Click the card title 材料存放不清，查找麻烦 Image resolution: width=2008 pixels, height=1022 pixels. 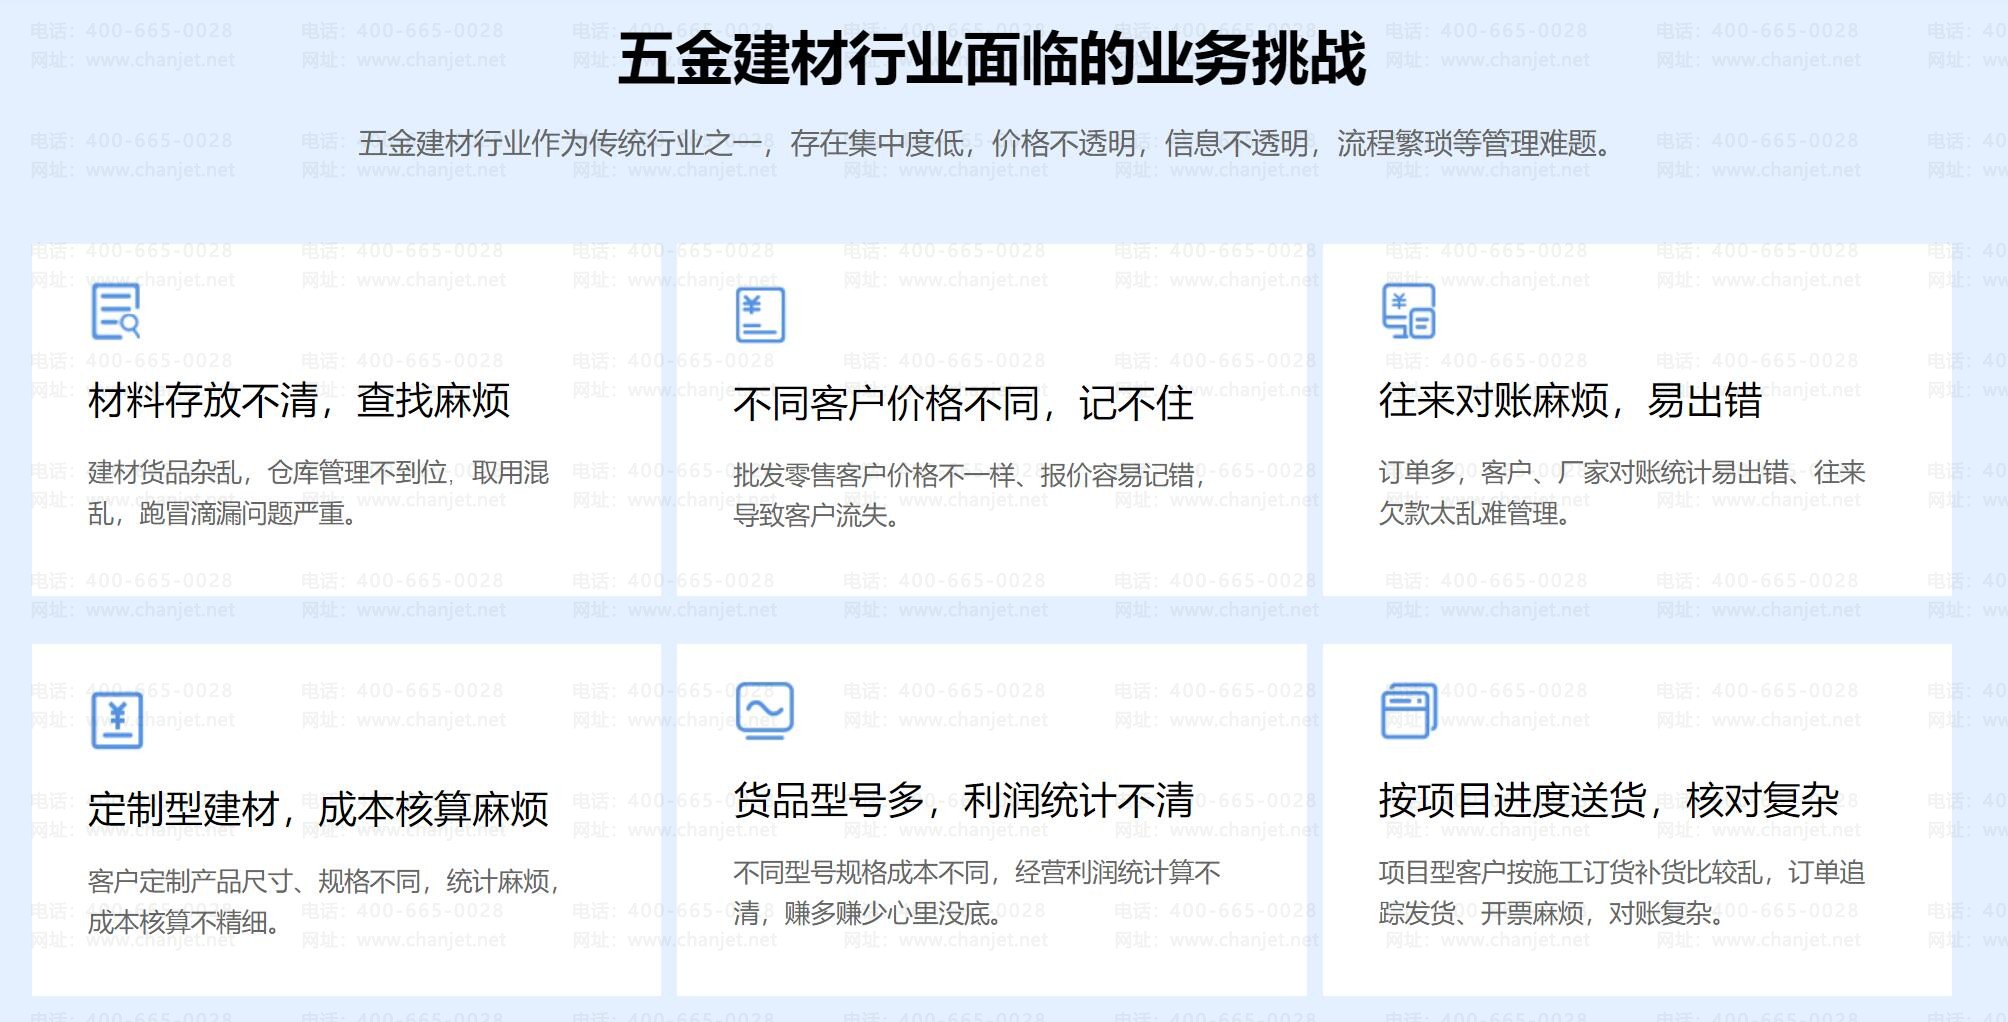[x=299, y=401]
